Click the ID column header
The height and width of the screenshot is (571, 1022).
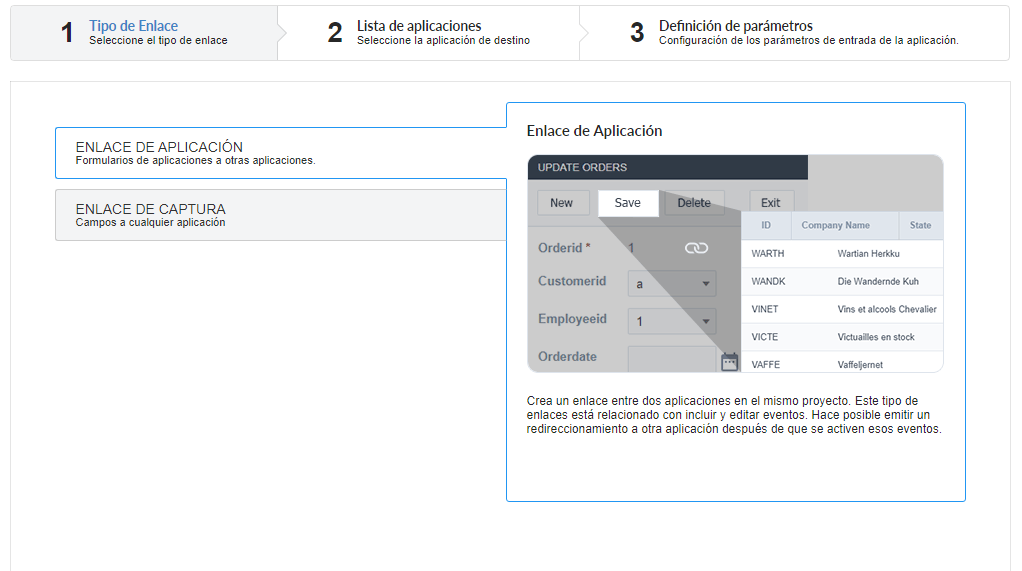766,225
